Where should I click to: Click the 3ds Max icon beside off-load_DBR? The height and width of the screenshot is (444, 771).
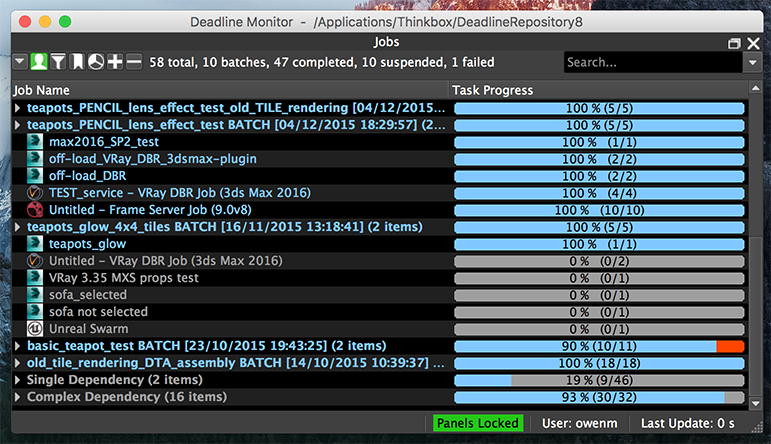(x=35, y=176)
